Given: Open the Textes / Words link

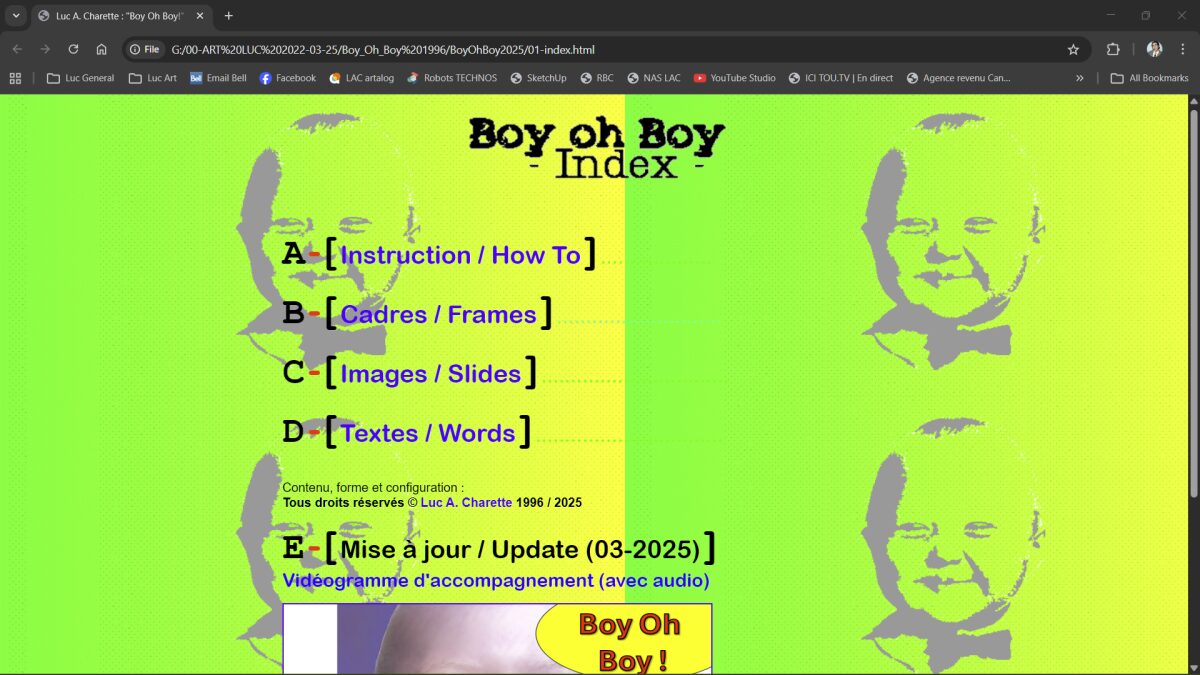Looking at the screenshot, I should point(427,433).
